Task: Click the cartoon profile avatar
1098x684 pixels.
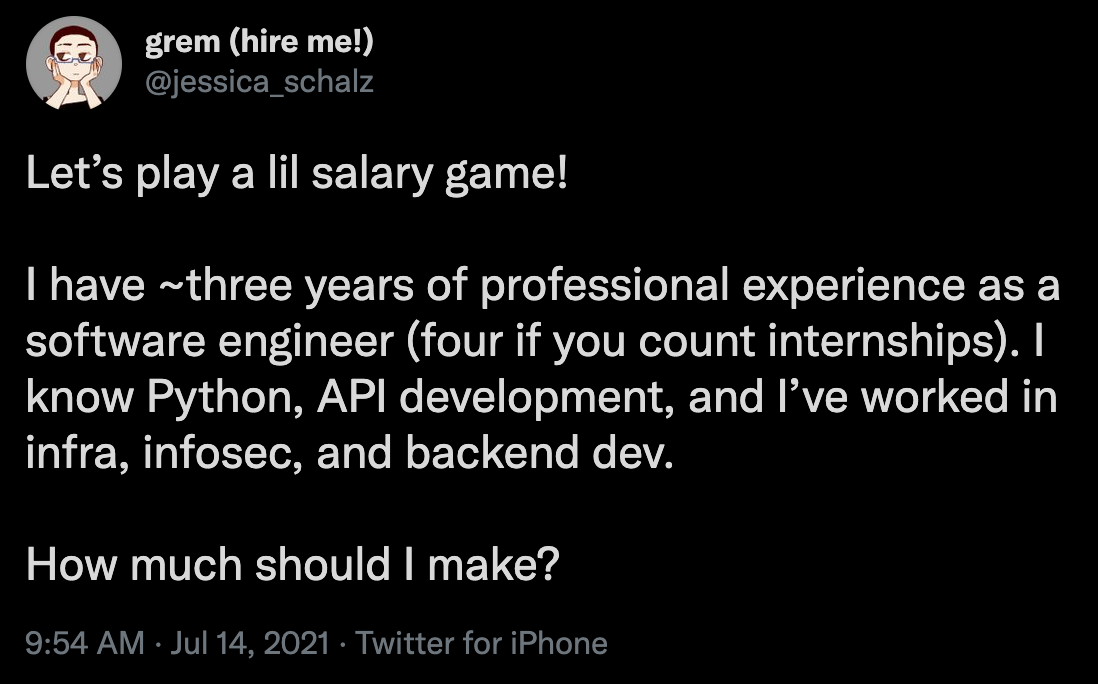Action: (66, 64)
